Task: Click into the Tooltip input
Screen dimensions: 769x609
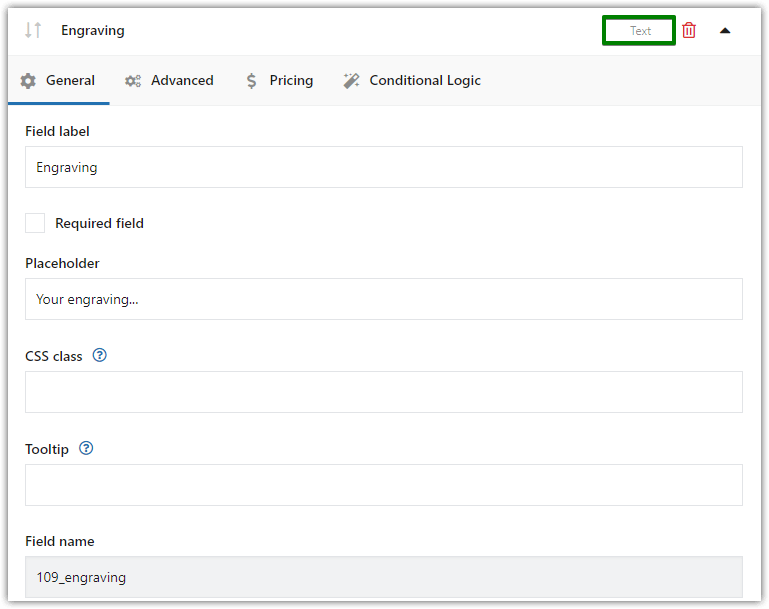Action: pyautogui.click(x=384, y=485)
